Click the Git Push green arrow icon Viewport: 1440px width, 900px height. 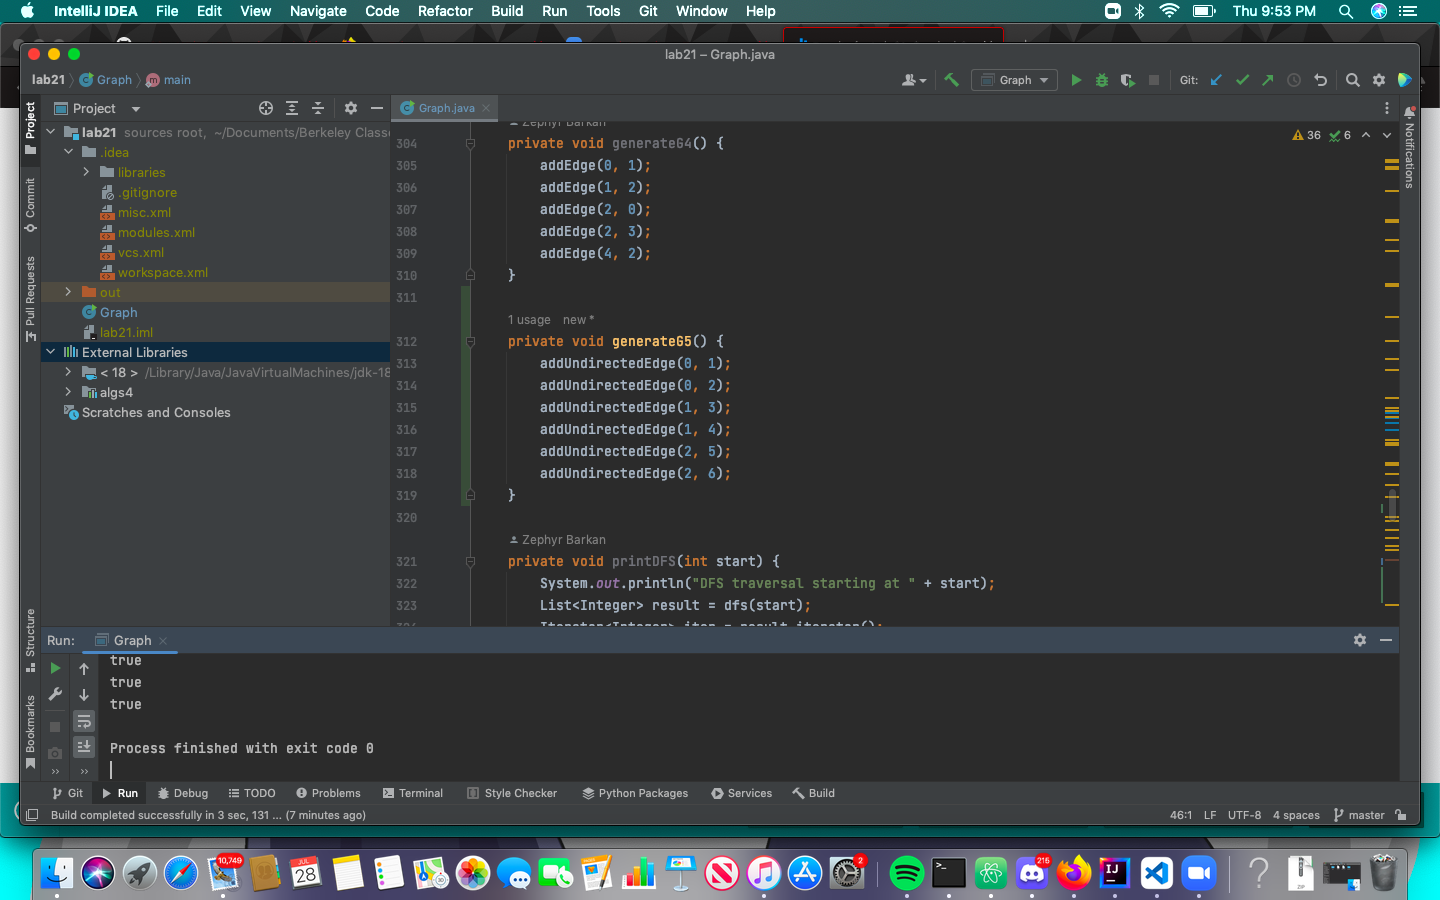point(1268,80)
